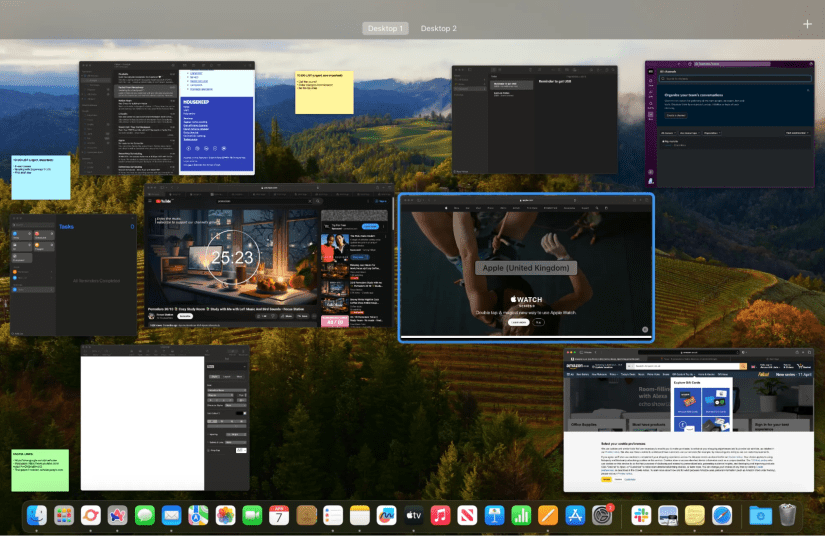Click the Calendar icon in dock
Screen dimensions: 825x536
(x=279, y=515)
